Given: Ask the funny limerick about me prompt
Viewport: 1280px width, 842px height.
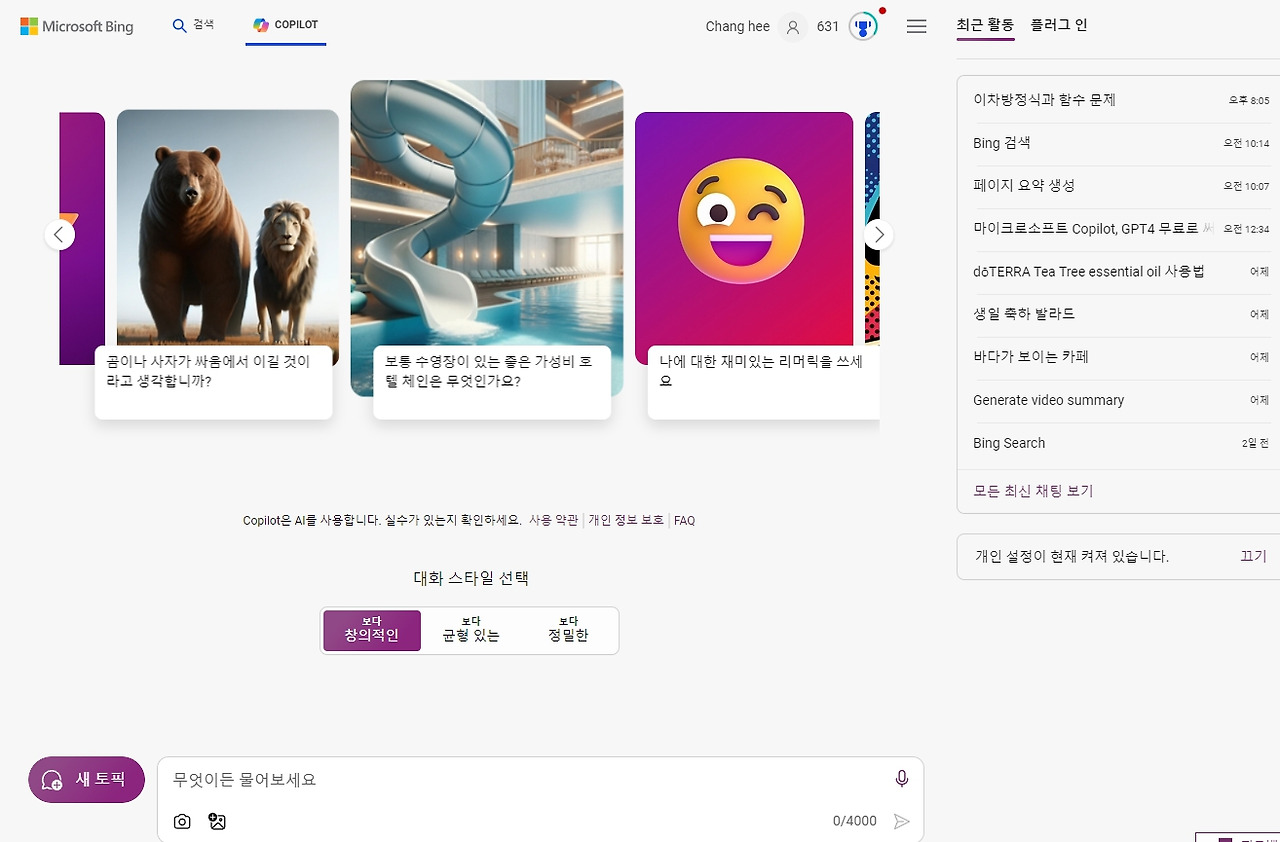Looking at the screenshot, I should click(764, 382).
